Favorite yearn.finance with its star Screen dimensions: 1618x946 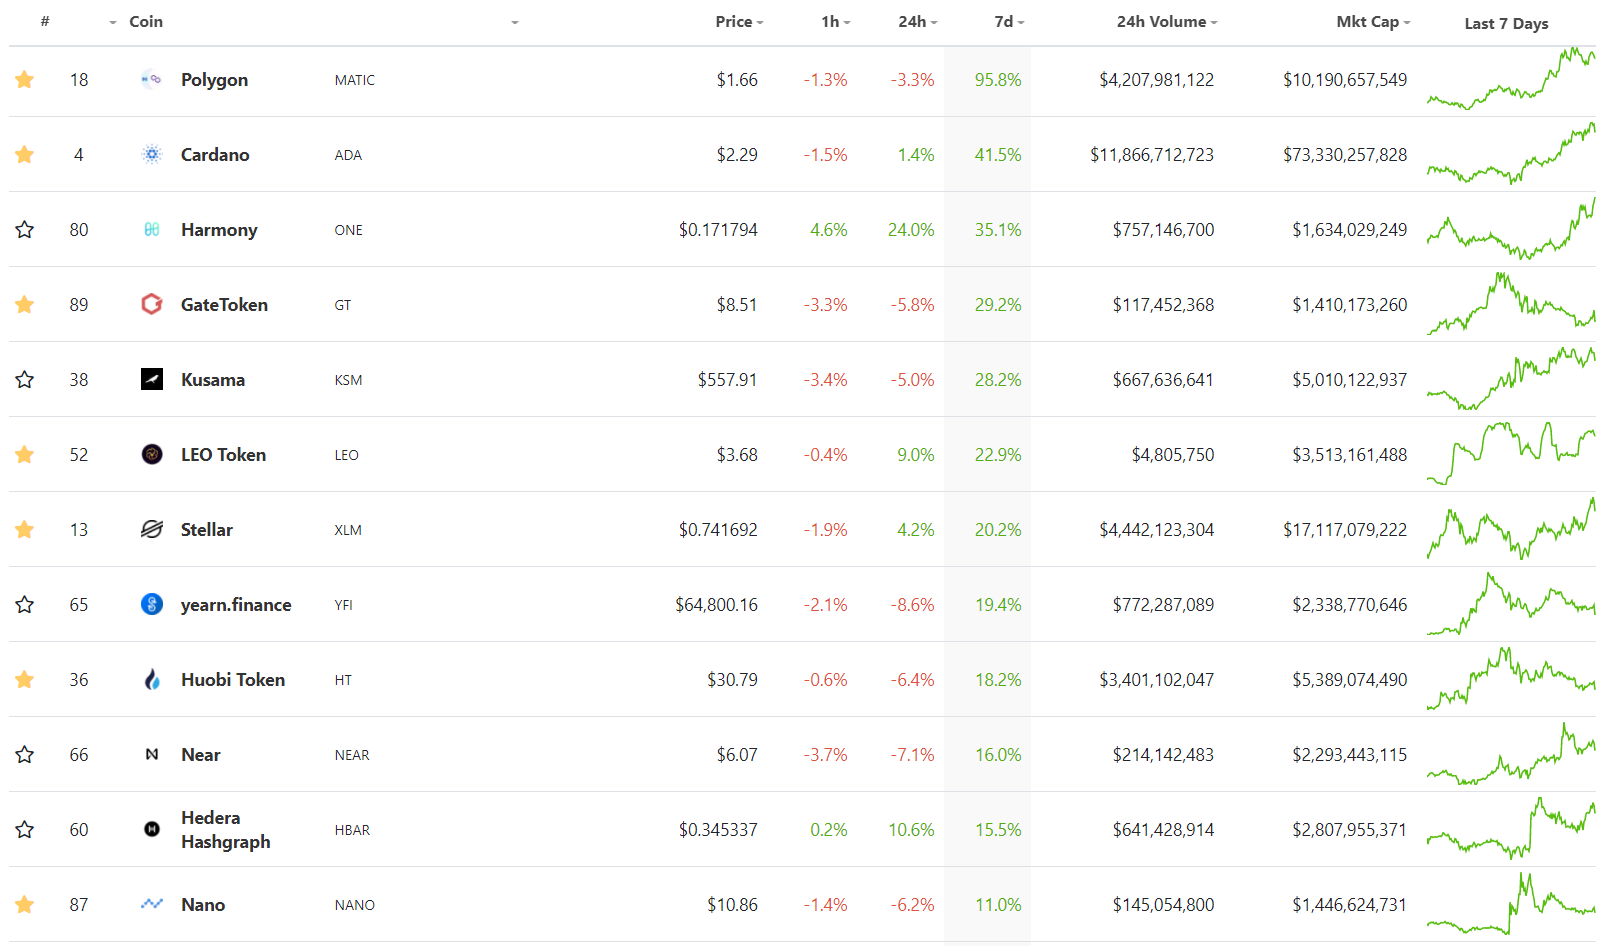pos(25,604)
